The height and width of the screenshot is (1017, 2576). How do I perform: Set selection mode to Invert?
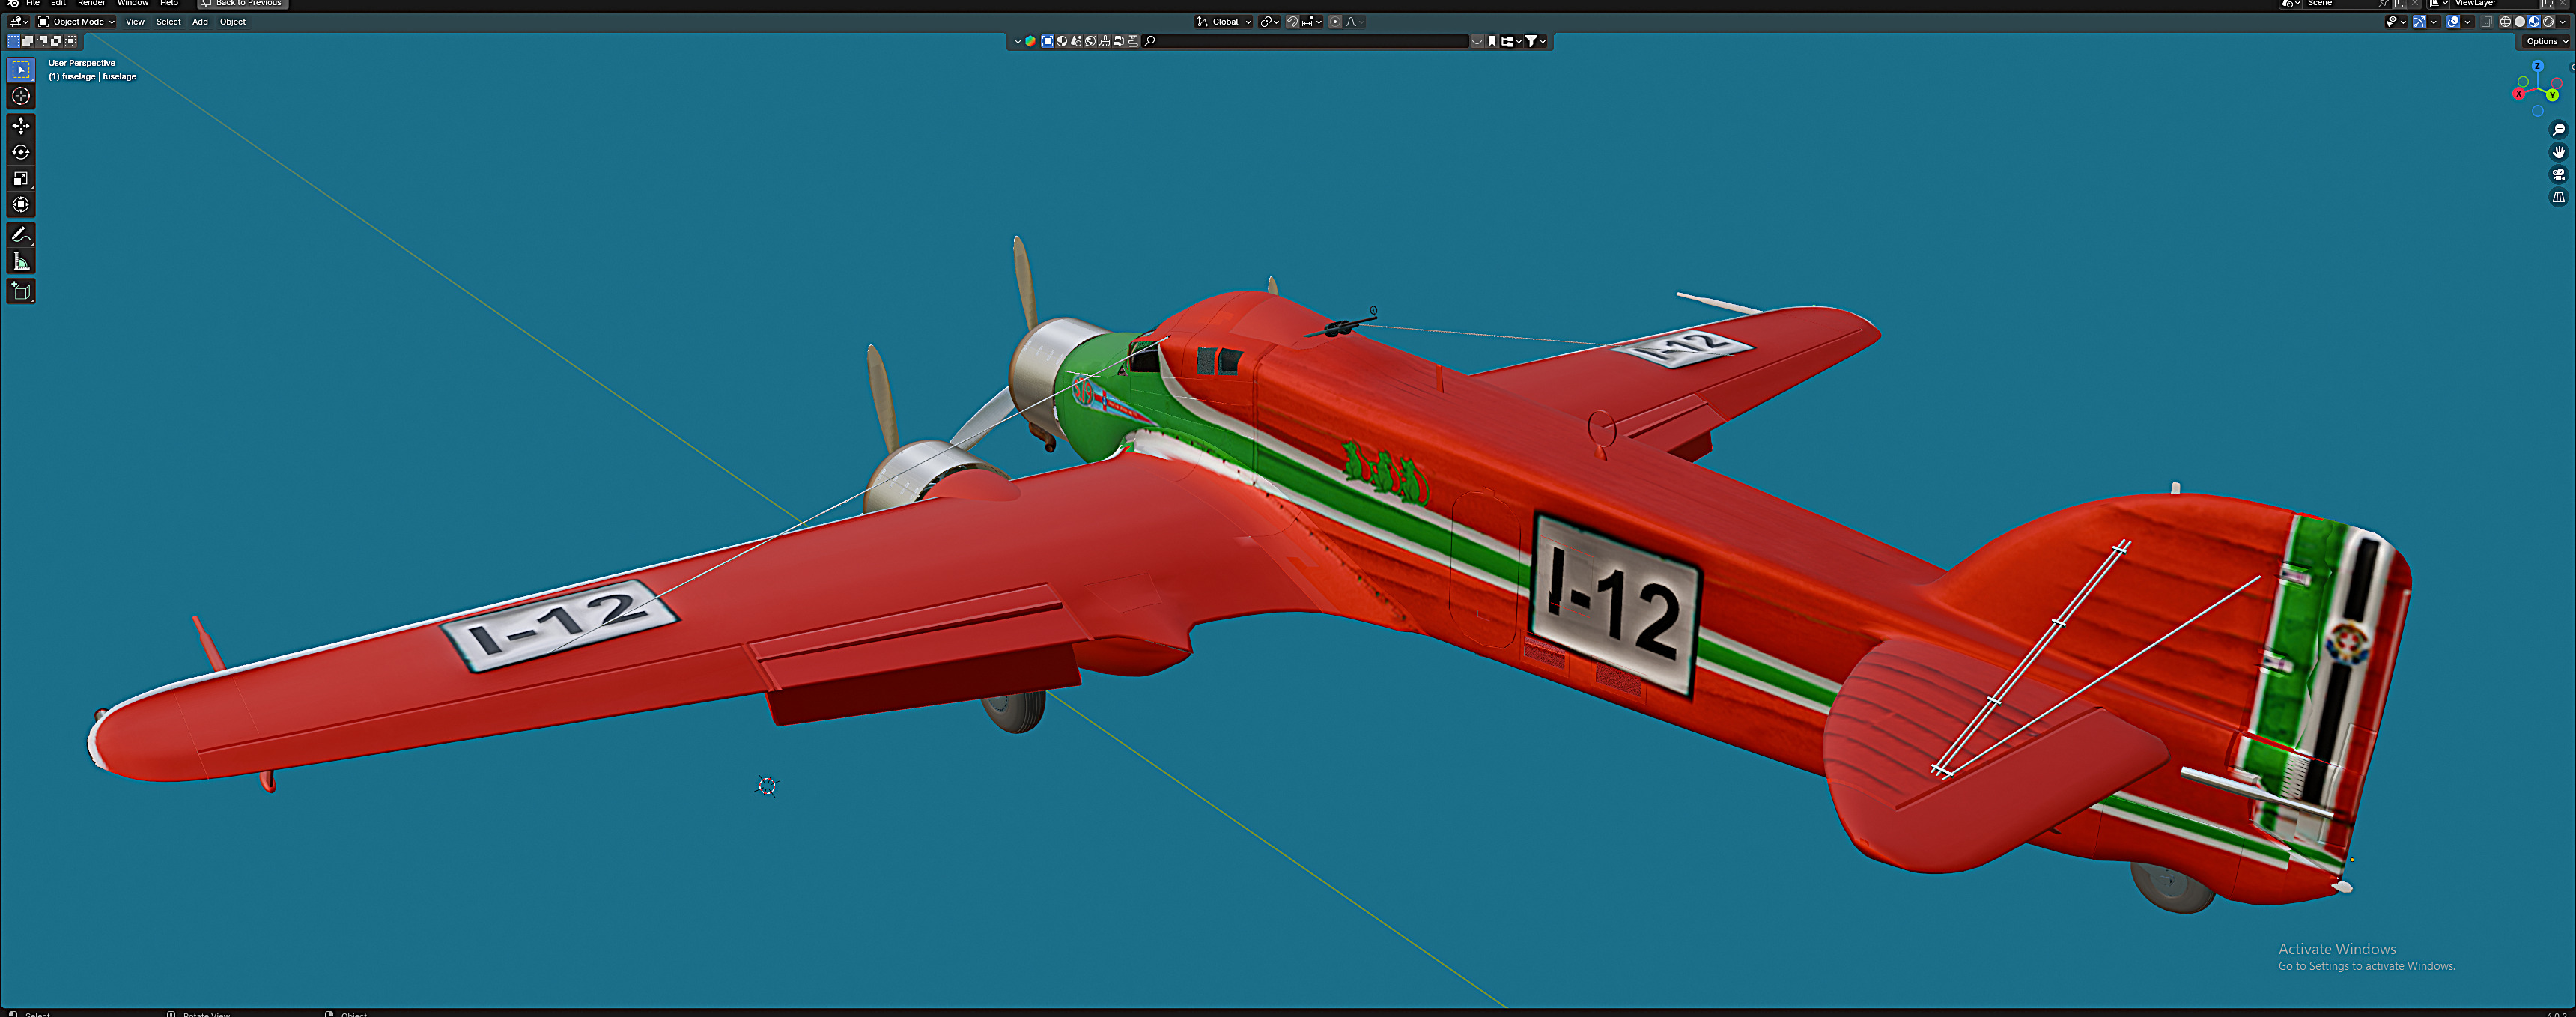[56, 41]
